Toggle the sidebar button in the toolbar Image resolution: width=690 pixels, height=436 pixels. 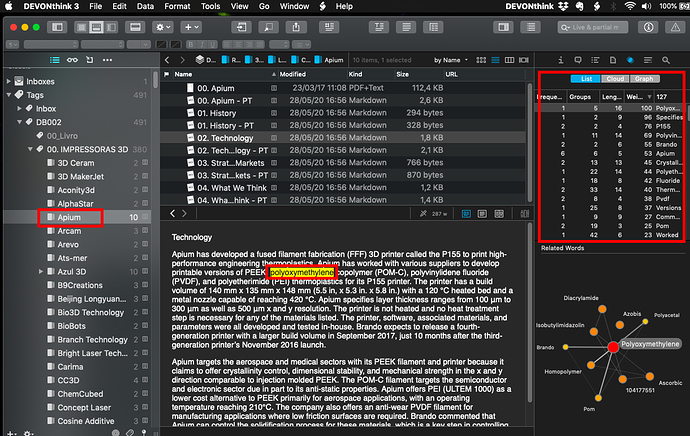point(57,27)
